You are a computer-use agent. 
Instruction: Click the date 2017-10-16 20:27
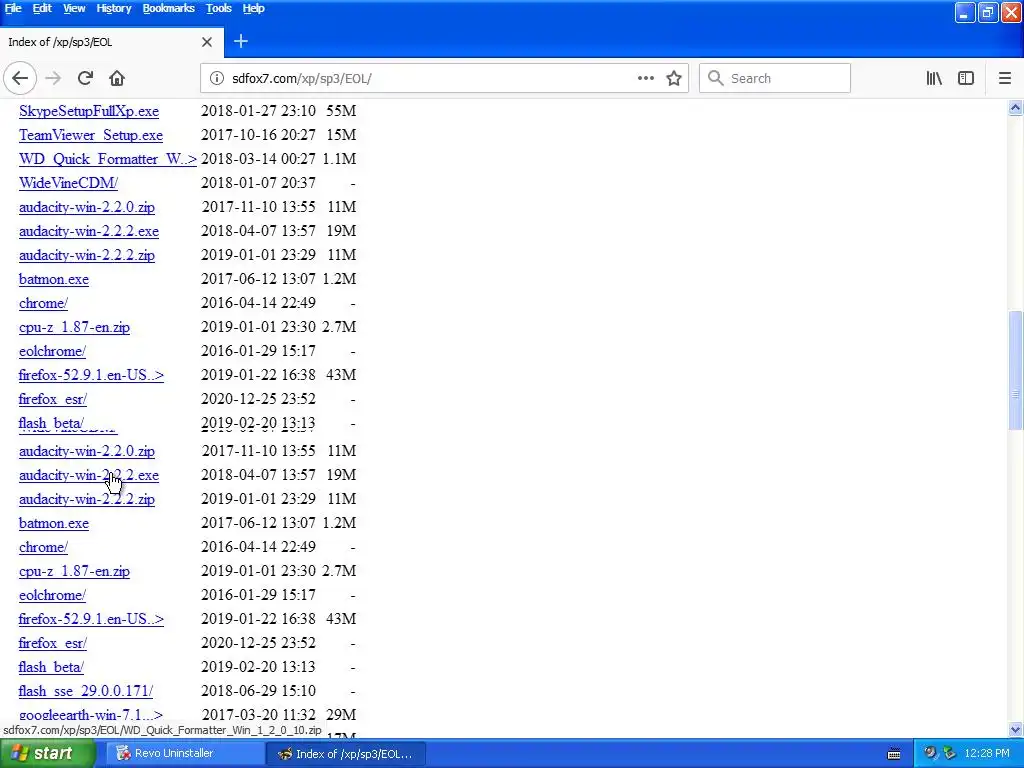[258, 135]
